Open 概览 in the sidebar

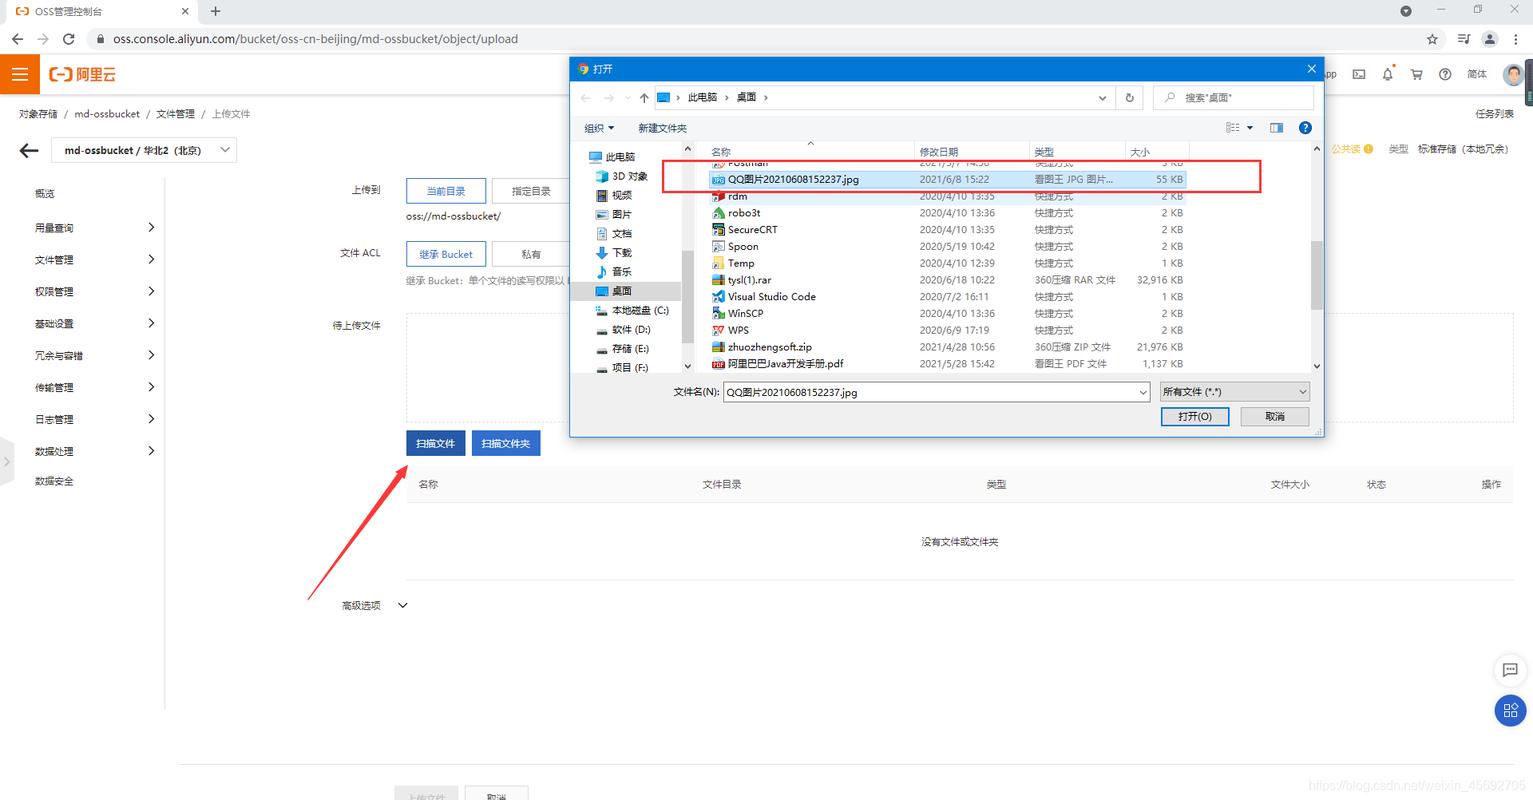pos(45,194)
